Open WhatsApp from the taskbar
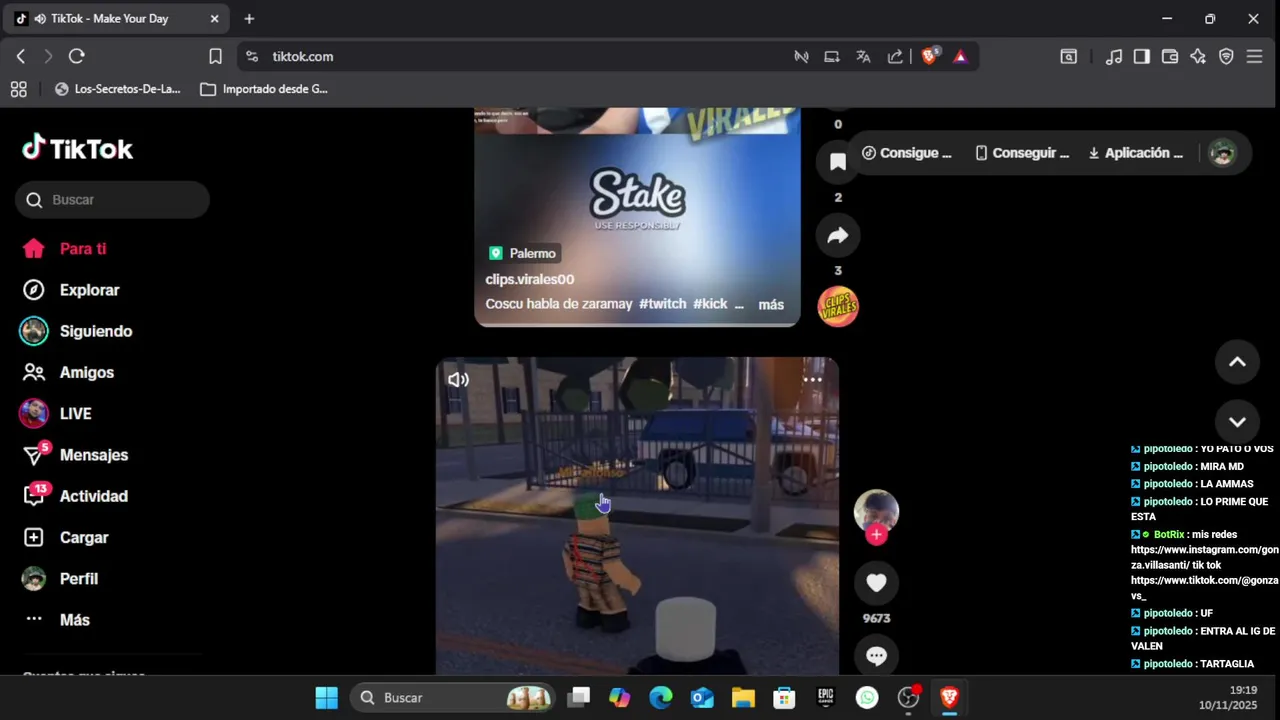Image resolution: width=1280 pixels, height=720 pixels. pos(867,698)
